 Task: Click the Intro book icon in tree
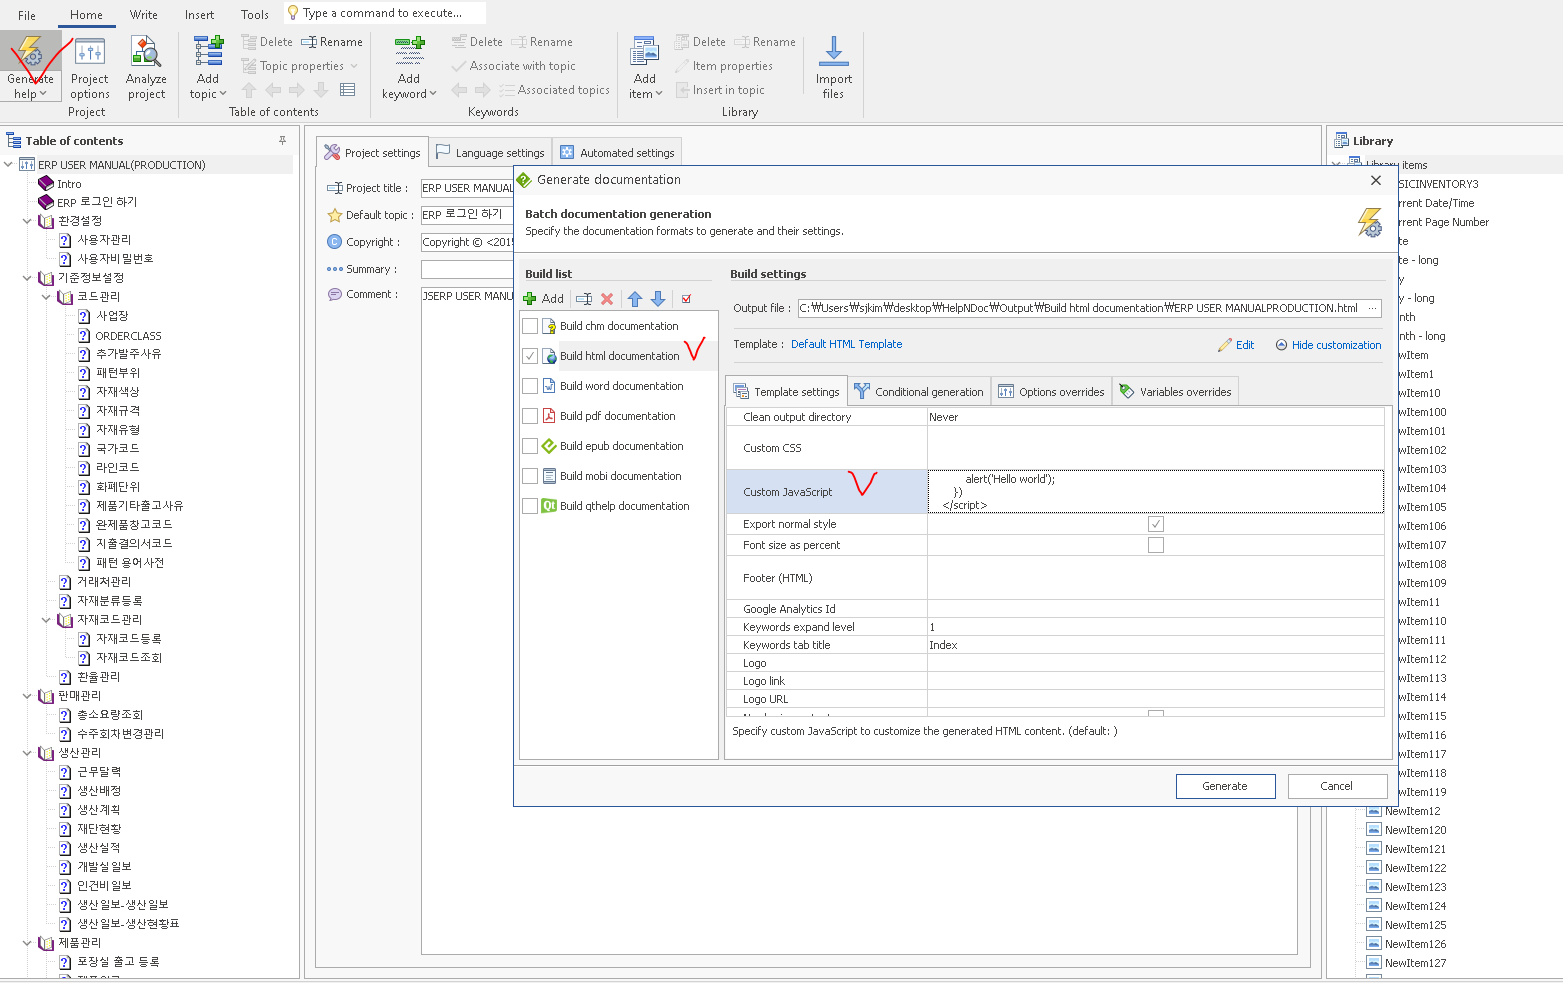[46, 183]
